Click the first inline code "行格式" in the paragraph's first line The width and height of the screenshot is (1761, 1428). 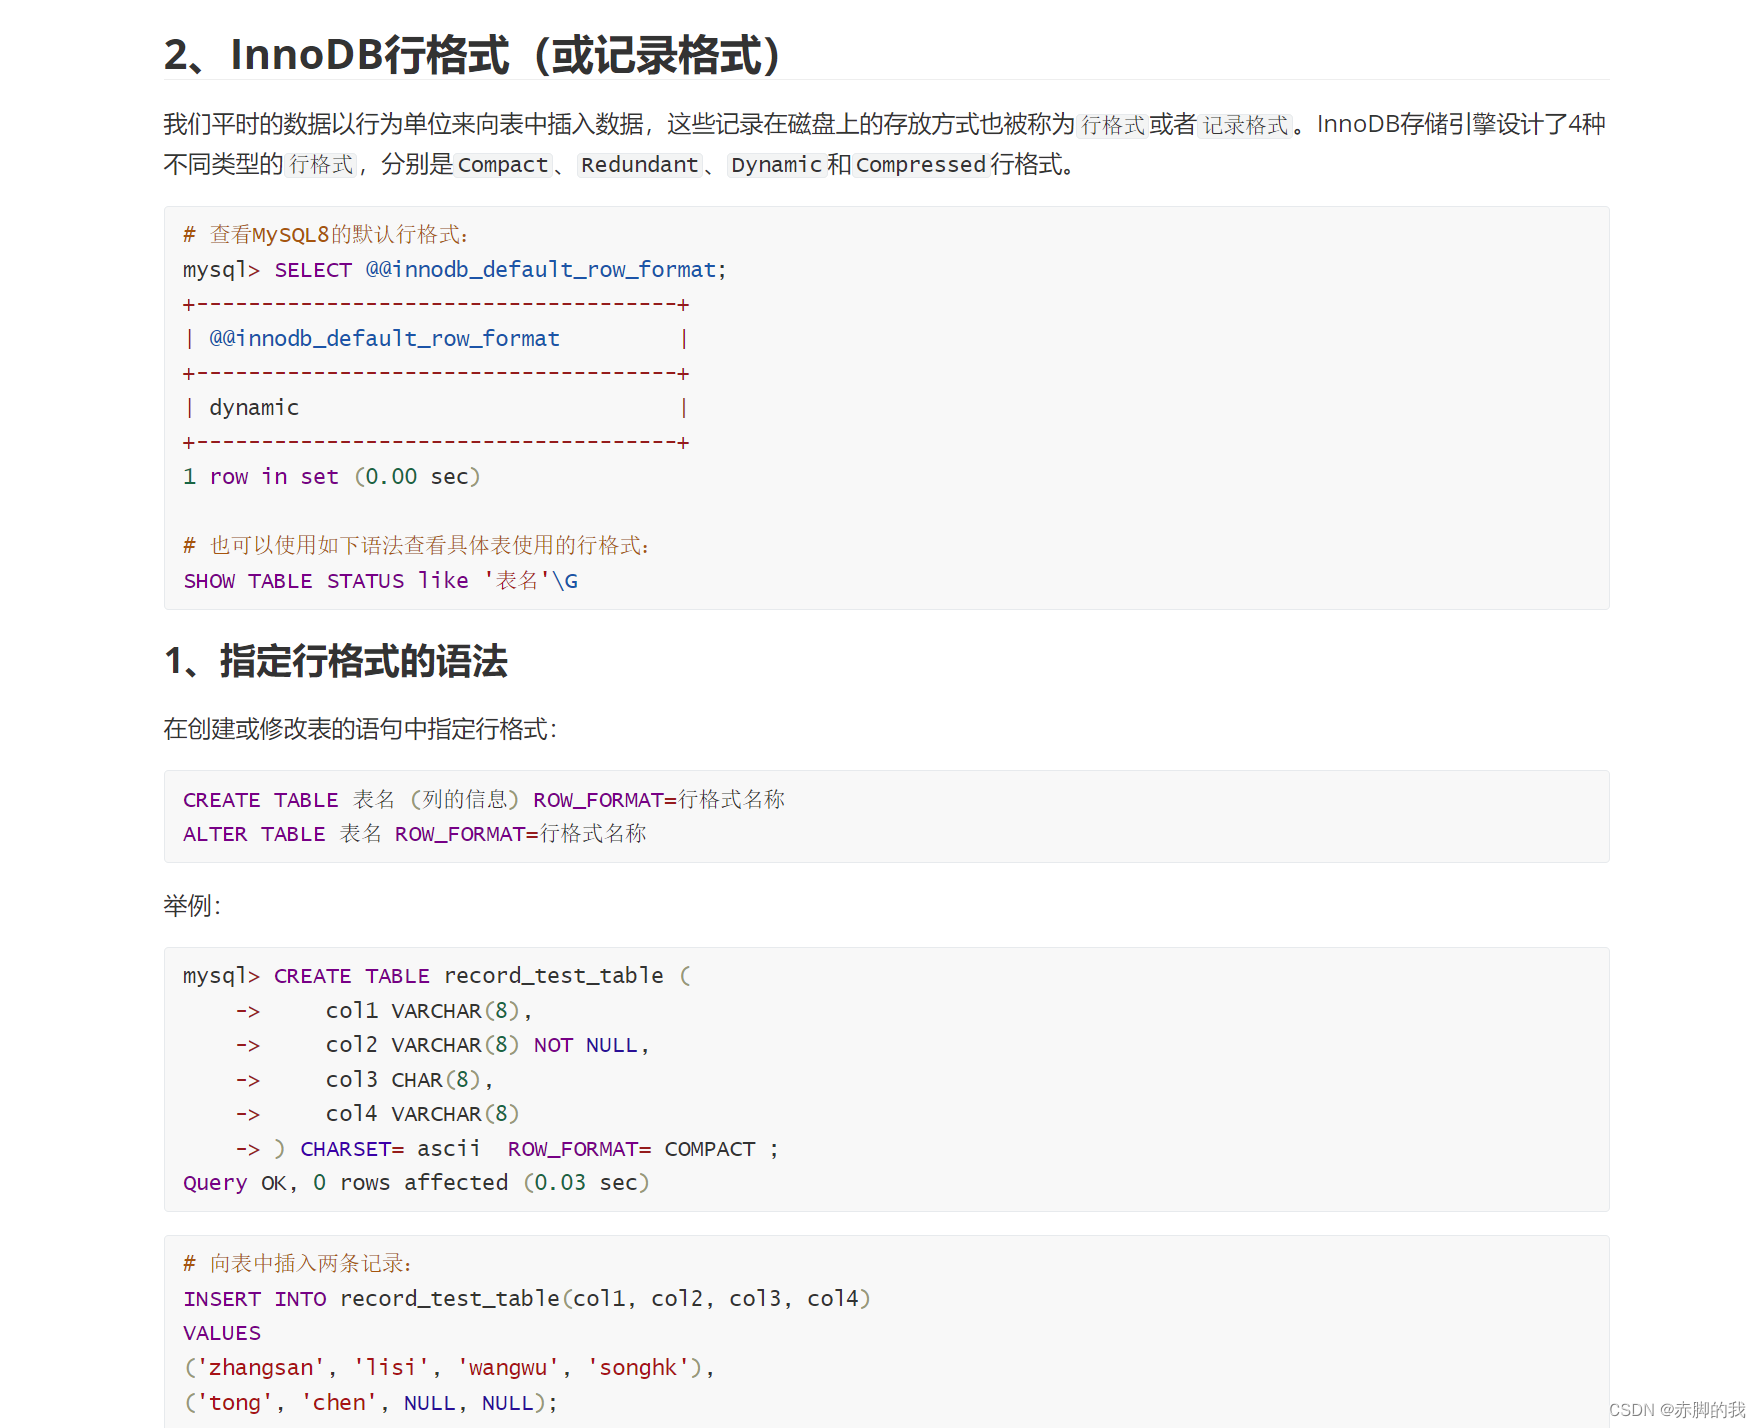(1113, 125)
